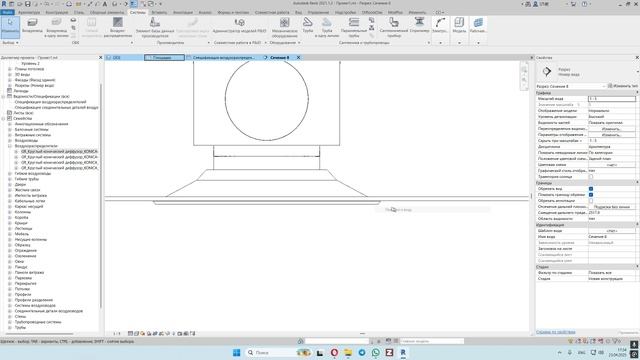Expand Гибкие воздуховоды tree node
Image resolution: width=640 pixels, height=360 pixels.
10,173
